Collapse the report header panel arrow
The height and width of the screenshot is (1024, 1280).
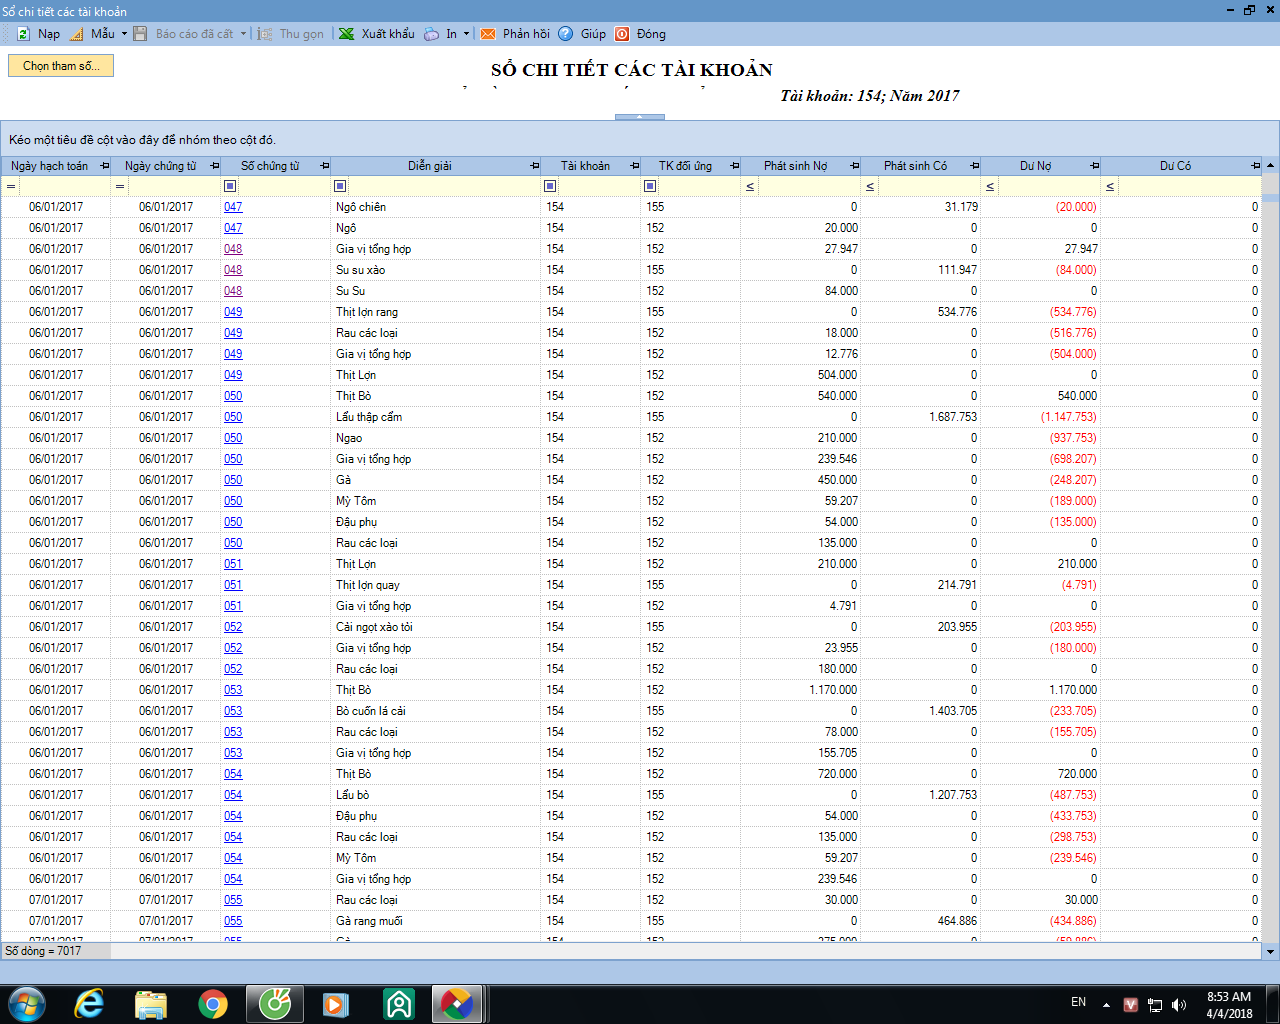(x=640, y=117)
